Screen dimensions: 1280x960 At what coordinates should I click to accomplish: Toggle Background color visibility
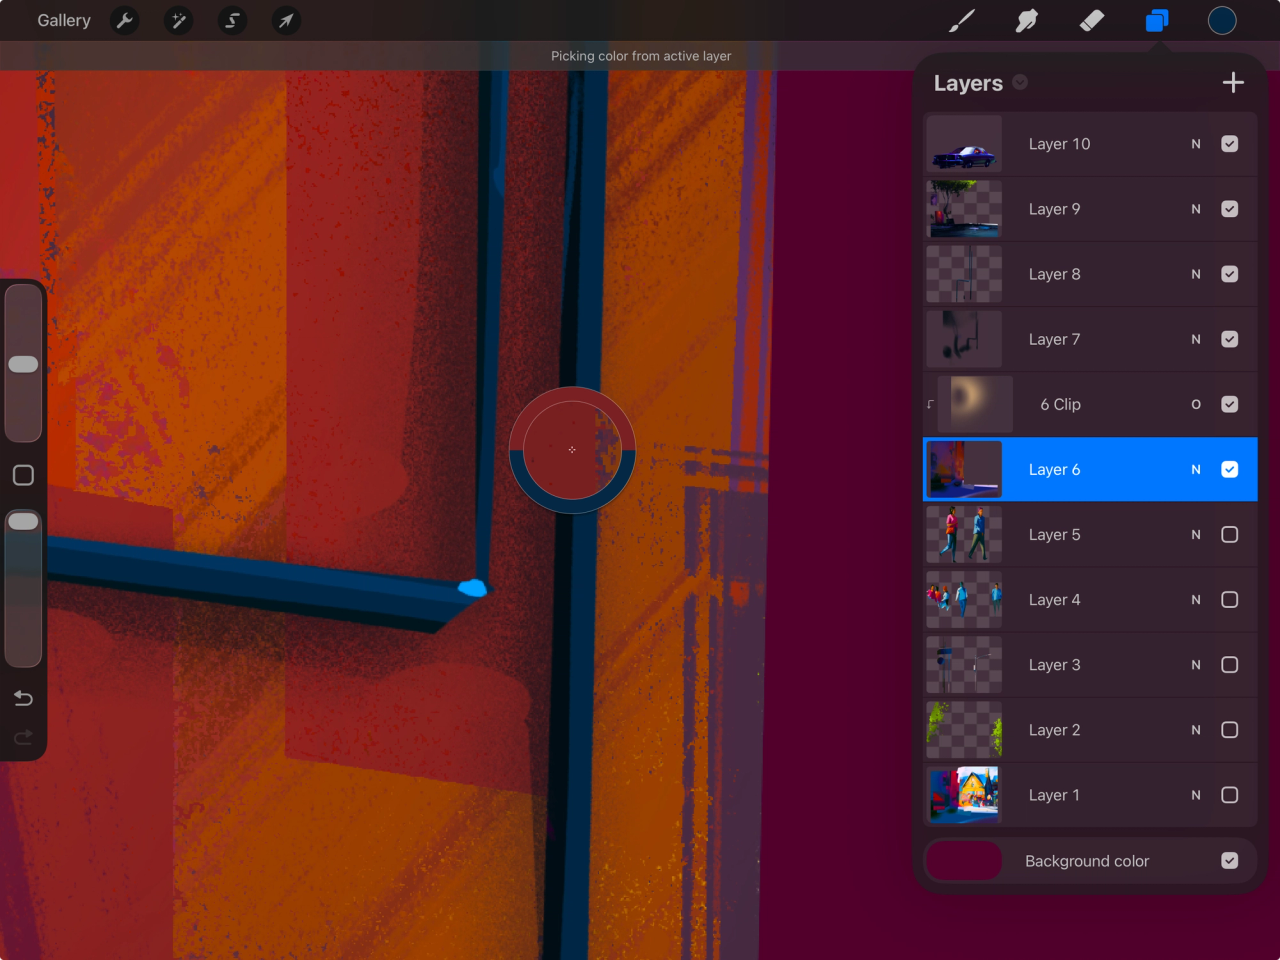pos(1230,860)
